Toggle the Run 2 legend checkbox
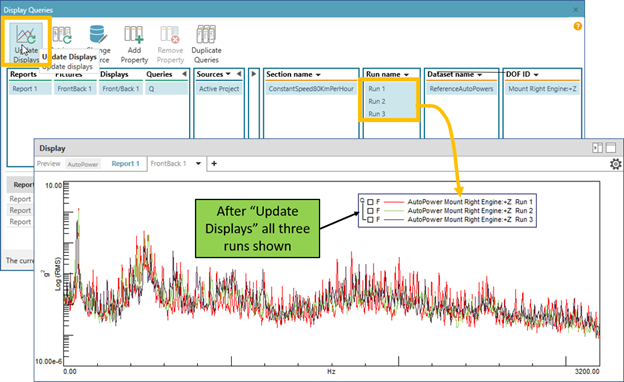Image resolution: width=624 pixels, height=382 pixels. pyautogui.click(x=370, y=211)
